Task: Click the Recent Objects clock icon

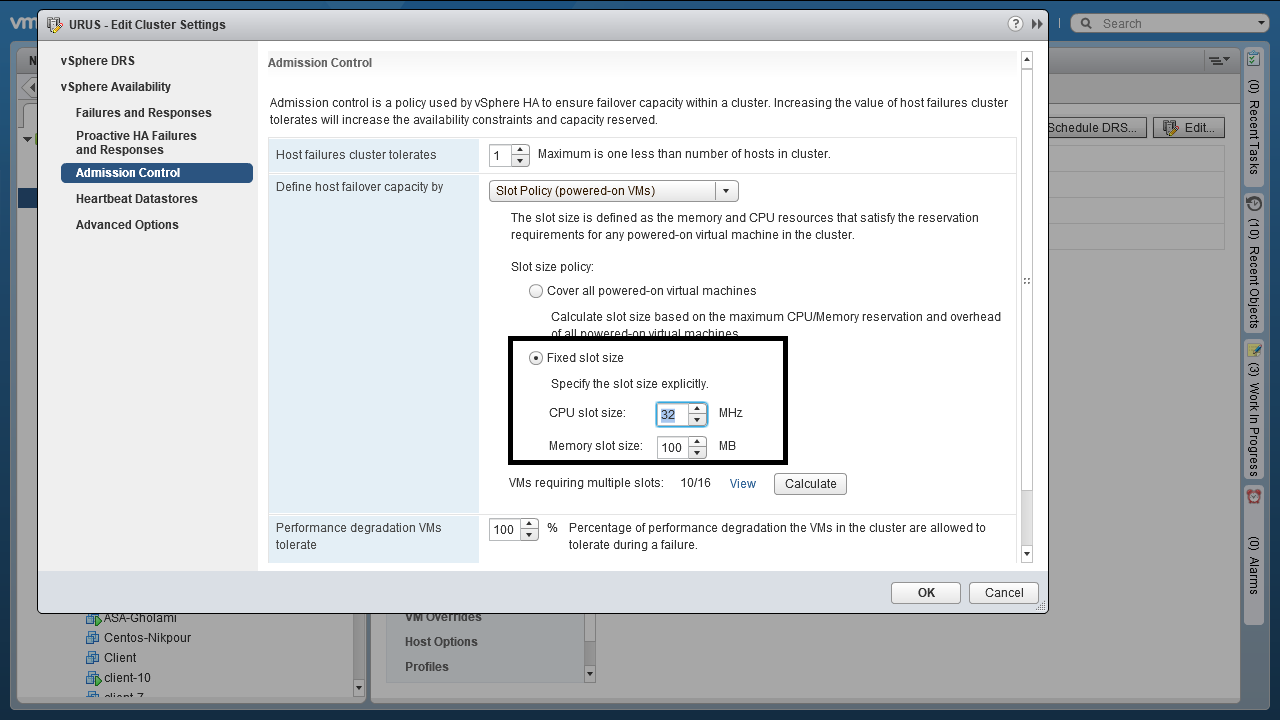Action: [x=1253, y=204]
